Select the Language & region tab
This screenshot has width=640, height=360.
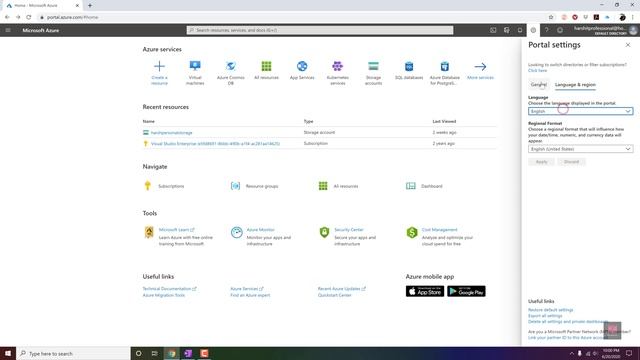tap(575, 84)
